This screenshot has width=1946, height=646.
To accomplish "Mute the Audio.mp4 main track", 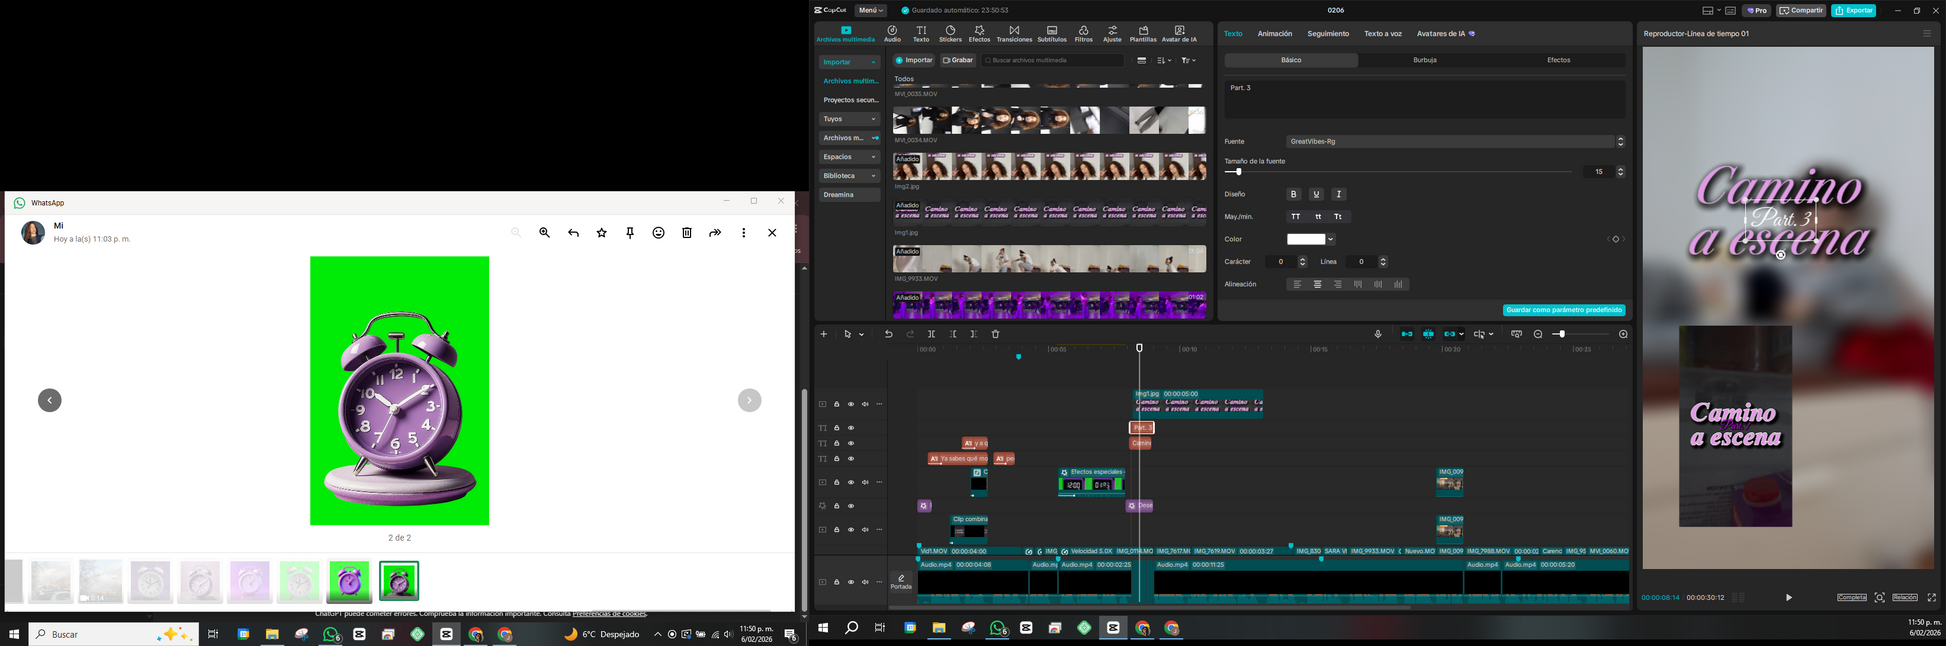I will coord(865,582).
